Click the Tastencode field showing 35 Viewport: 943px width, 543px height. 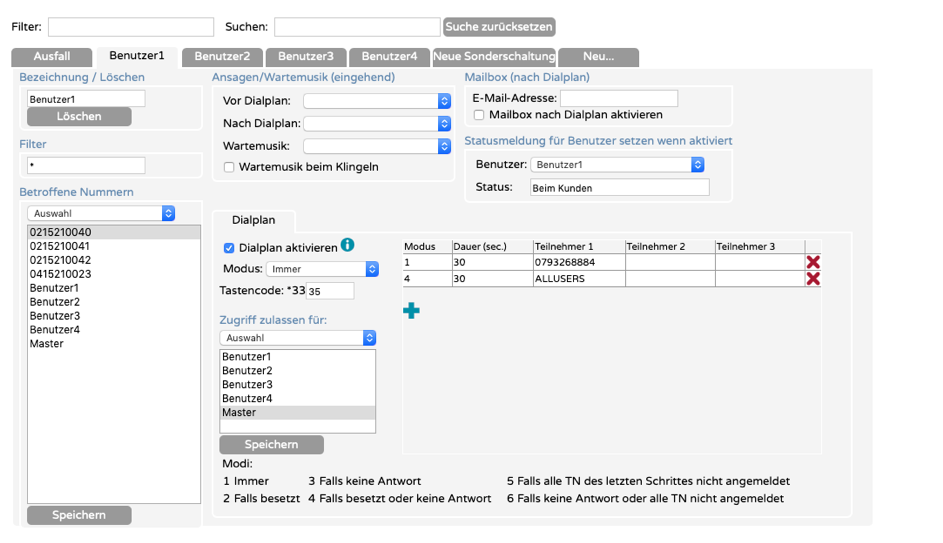tap(330, 291)
